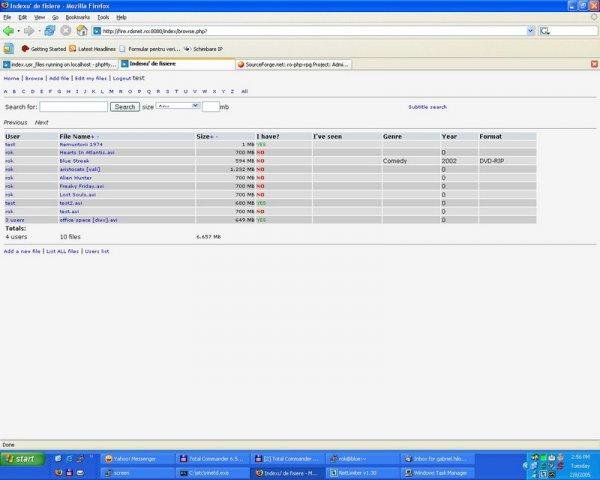
Task: Reload the current page
Action: (x=50, y=31)
